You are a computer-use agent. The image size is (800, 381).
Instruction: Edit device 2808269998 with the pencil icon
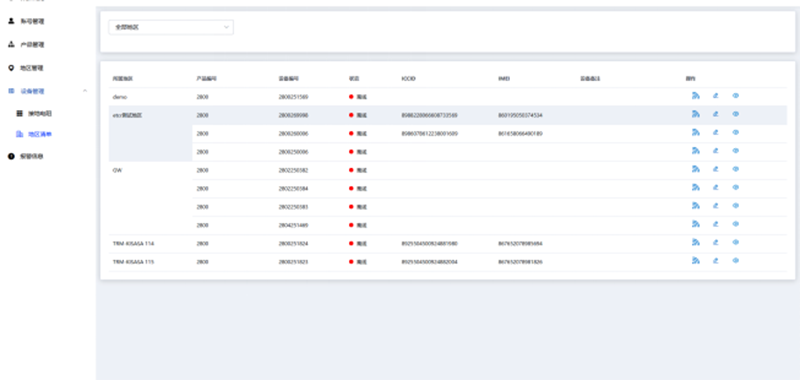click(x=715, y=114)
